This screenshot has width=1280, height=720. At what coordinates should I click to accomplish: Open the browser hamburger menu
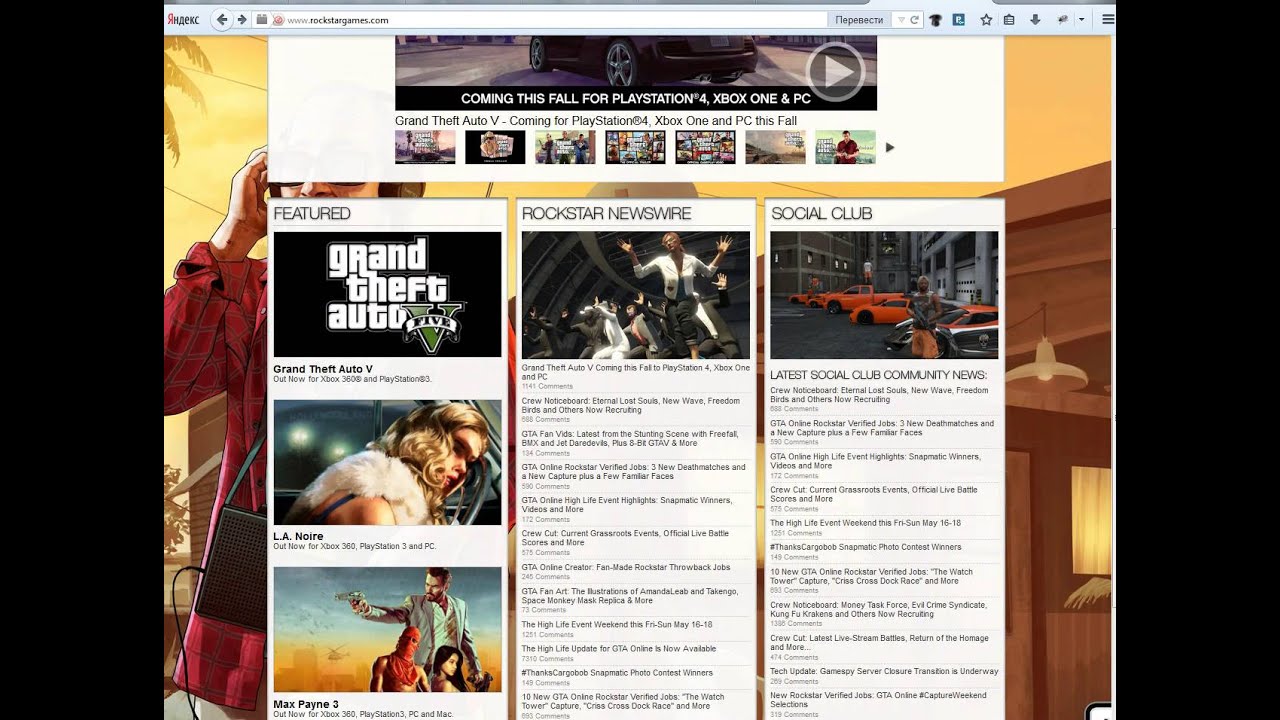[1108, 19]
